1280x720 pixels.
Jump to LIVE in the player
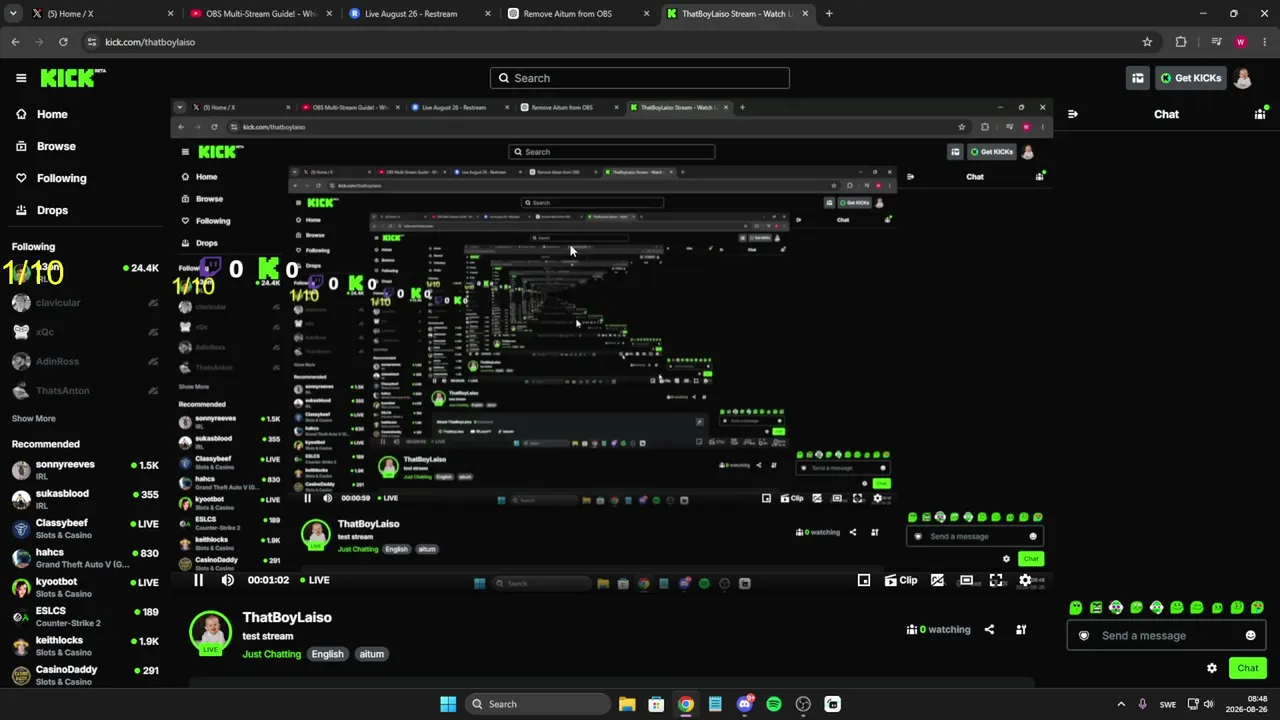315,580
